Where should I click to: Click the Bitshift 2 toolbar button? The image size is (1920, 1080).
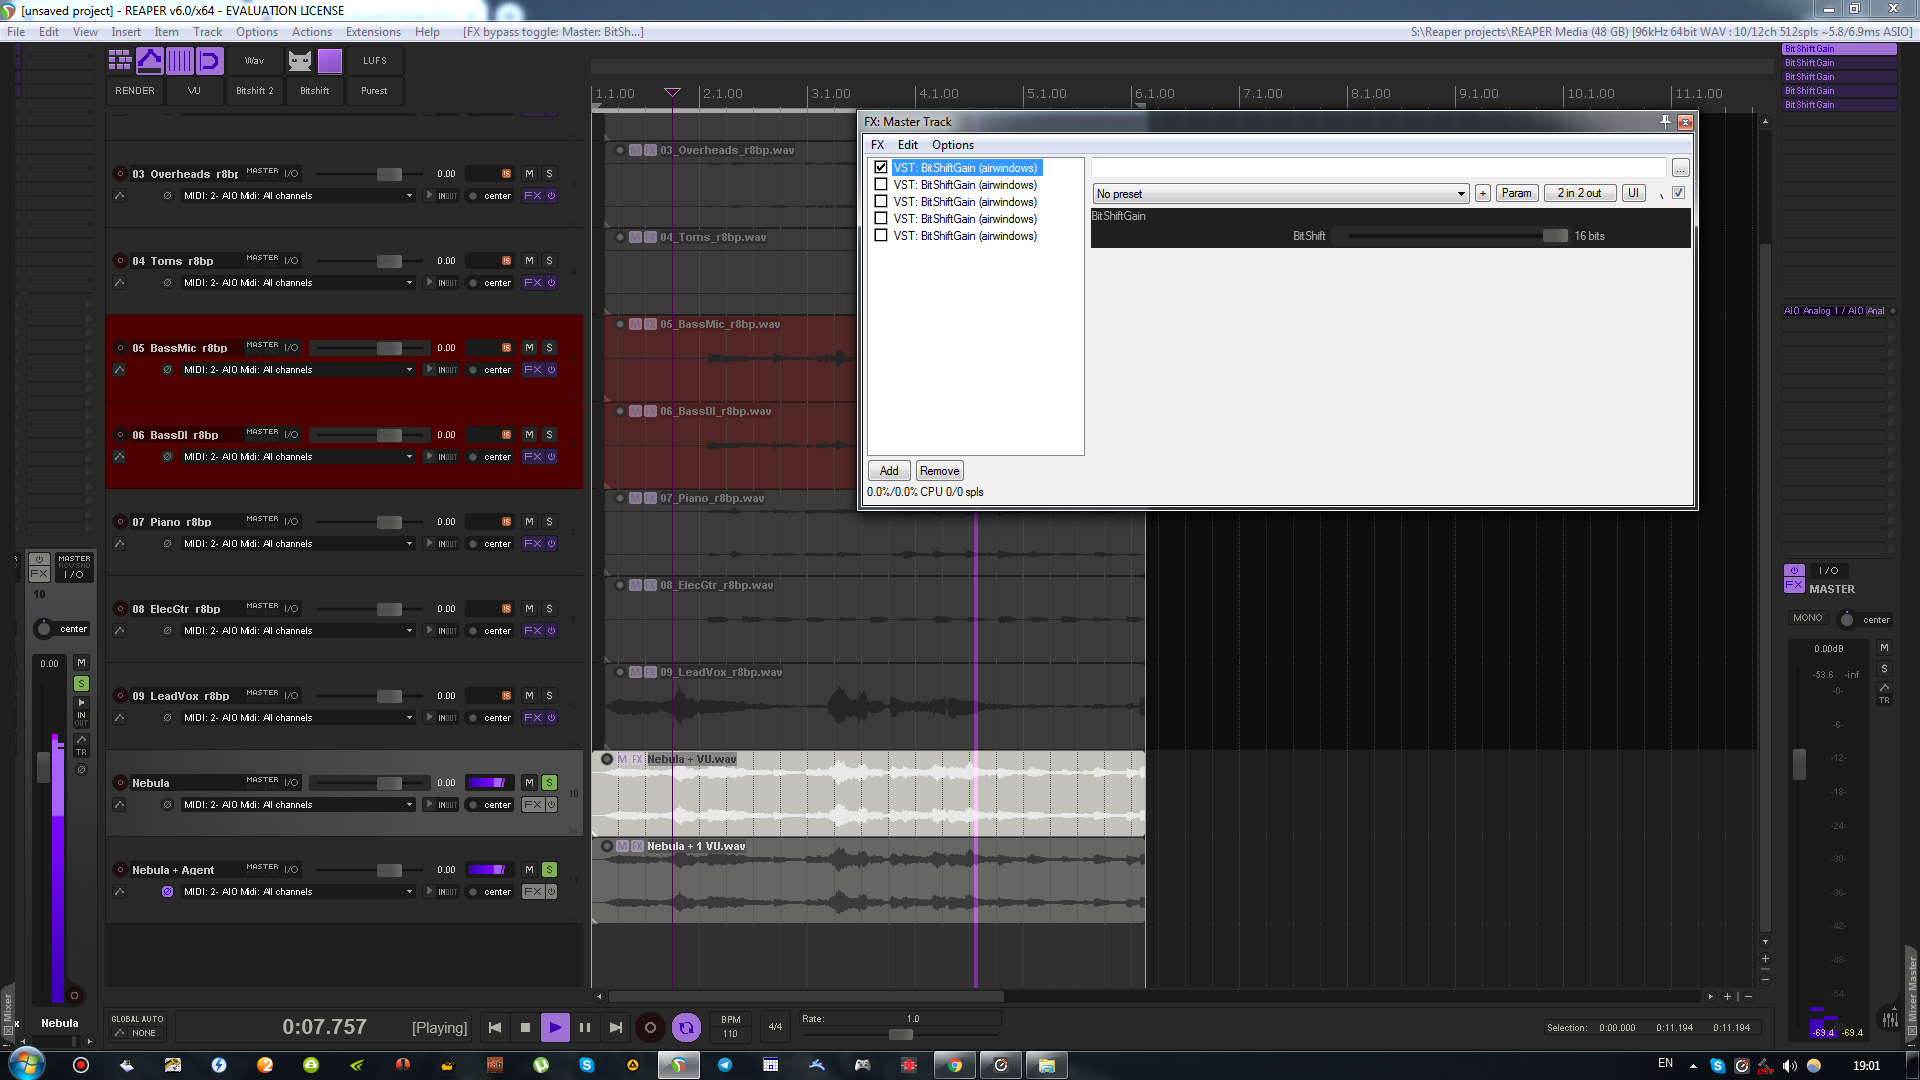point(255,91)
